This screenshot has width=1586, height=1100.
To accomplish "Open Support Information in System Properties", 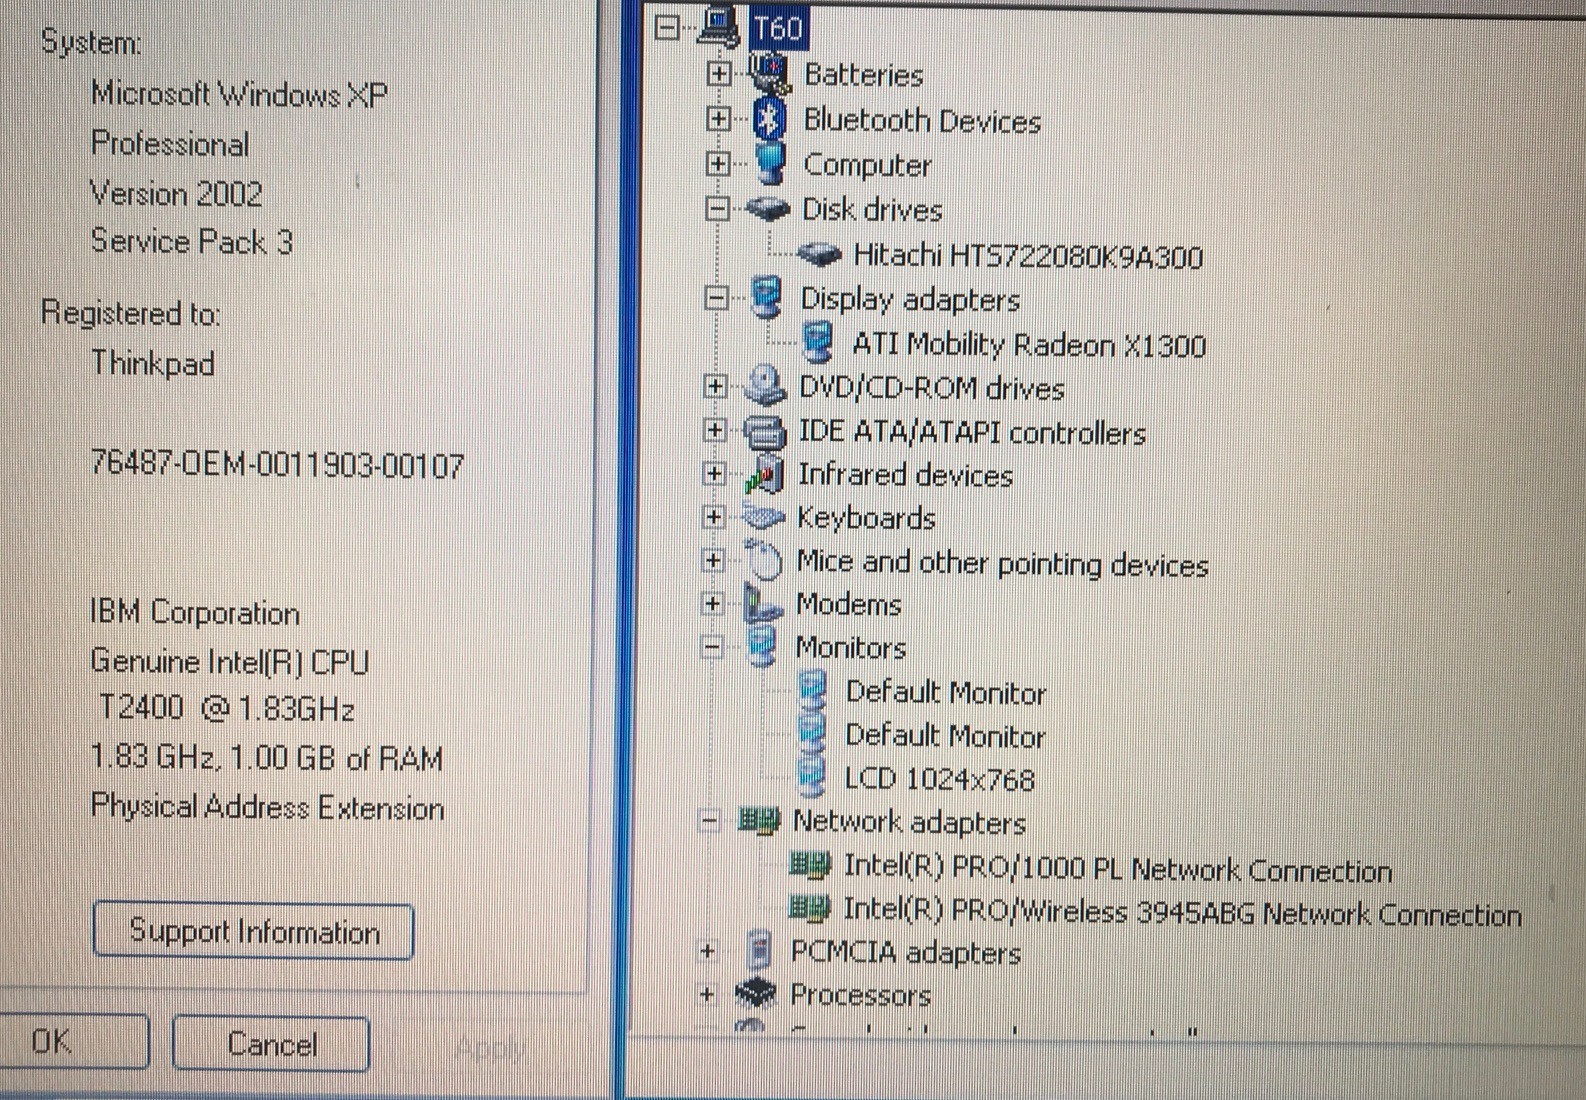I will click(x=253, y=932).
